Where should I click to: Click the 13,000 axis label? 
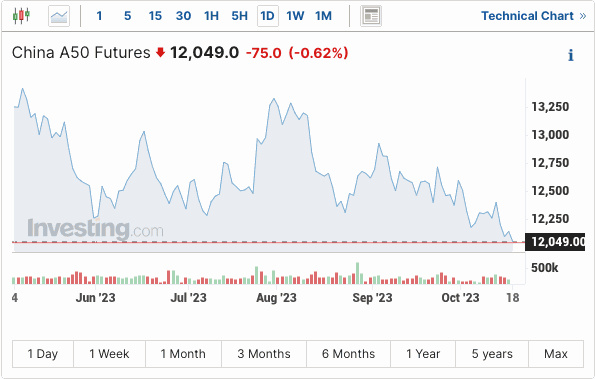click(550, 135)
